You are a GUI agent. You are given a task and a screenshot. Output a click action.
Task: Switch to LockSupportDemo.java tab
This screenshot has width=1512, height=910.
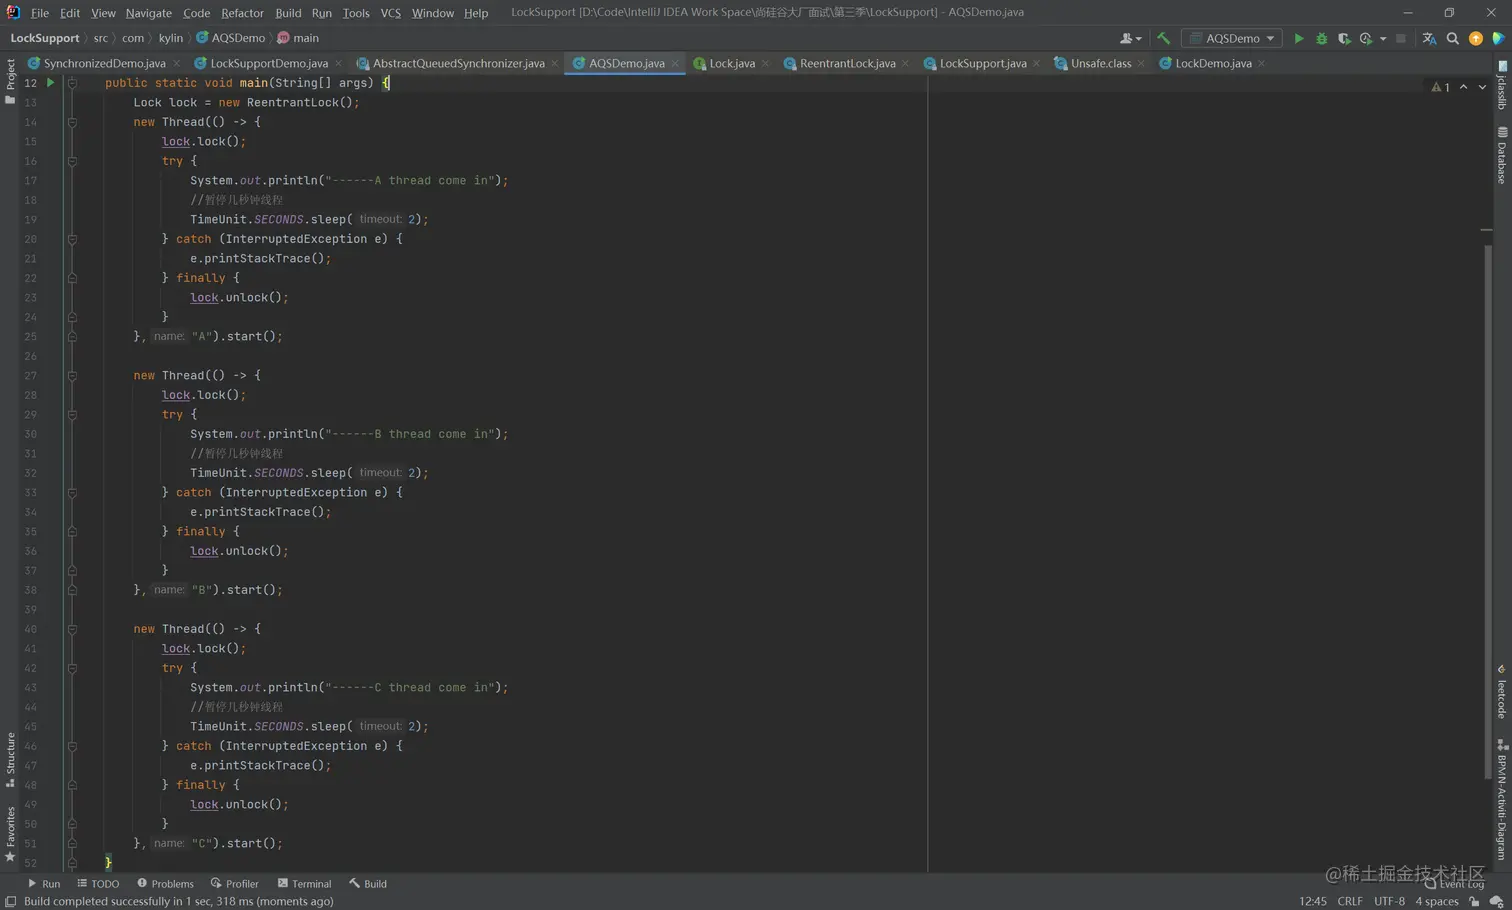[x=269, y=63]
